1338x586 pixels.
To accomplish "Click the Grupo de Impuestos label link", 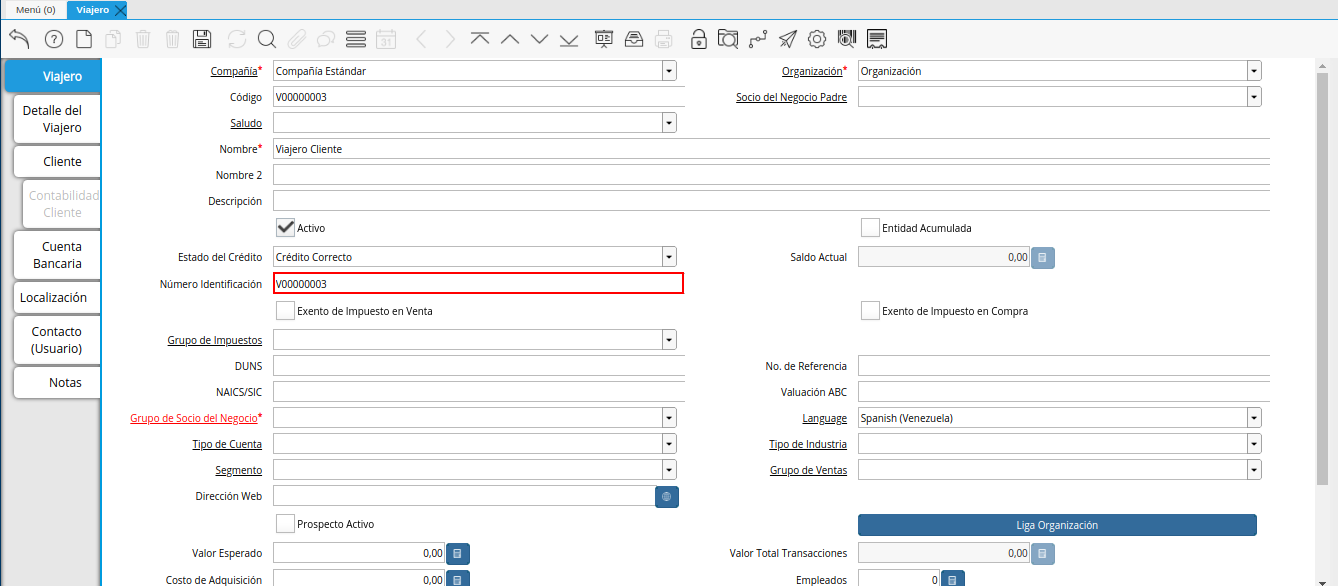I will (214, 341).
